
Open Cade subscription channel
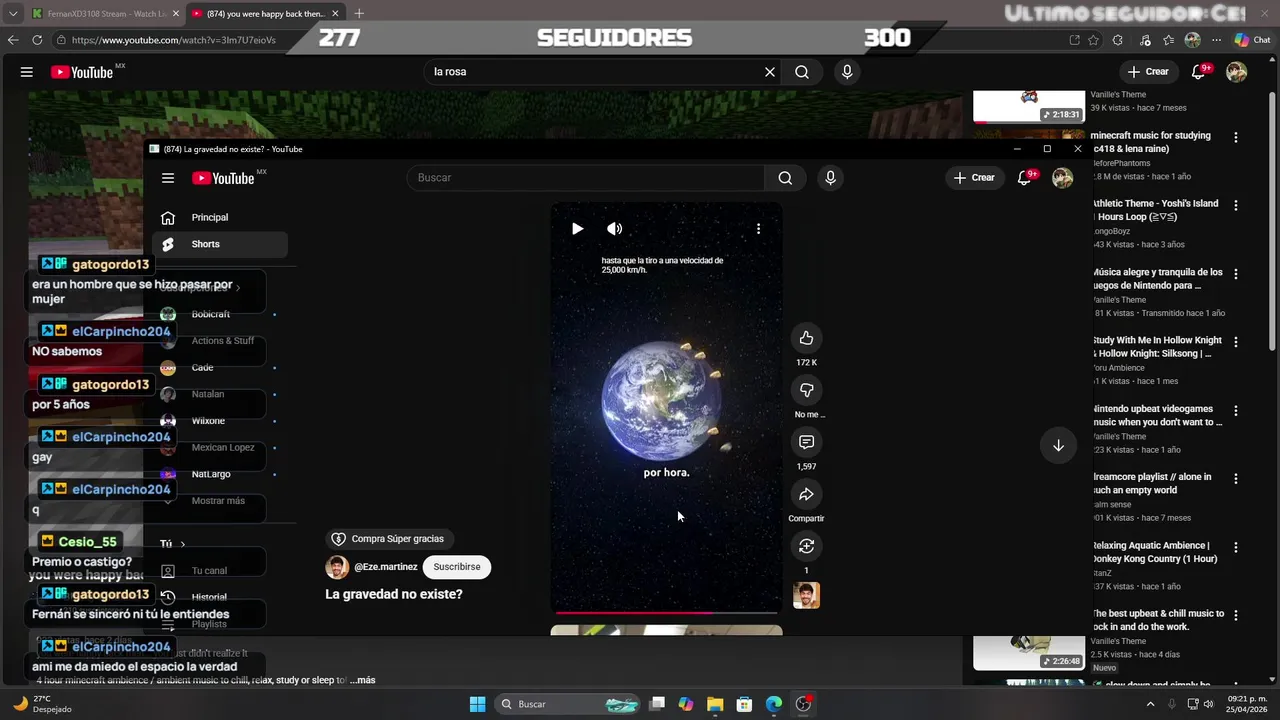click(220, 367)
